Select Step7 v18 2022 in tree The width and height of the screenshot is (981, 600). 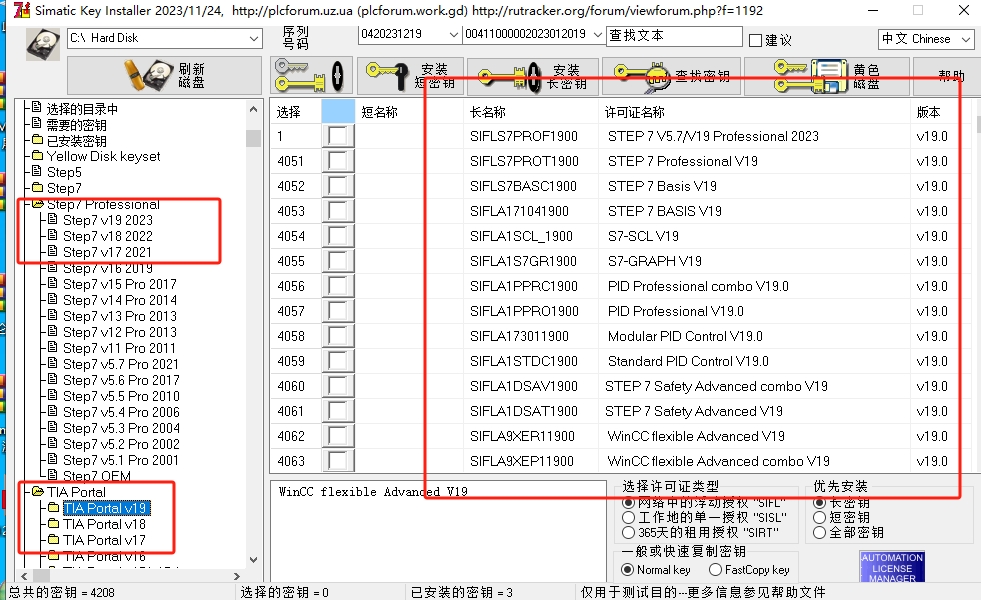click(107, 236)
